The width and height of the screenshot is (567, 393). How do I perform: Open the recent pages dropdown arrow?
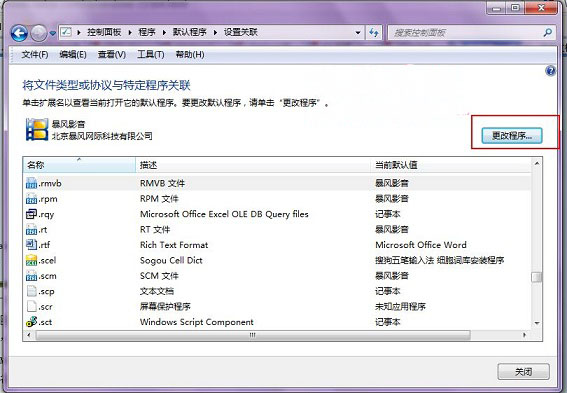(53, 33)
